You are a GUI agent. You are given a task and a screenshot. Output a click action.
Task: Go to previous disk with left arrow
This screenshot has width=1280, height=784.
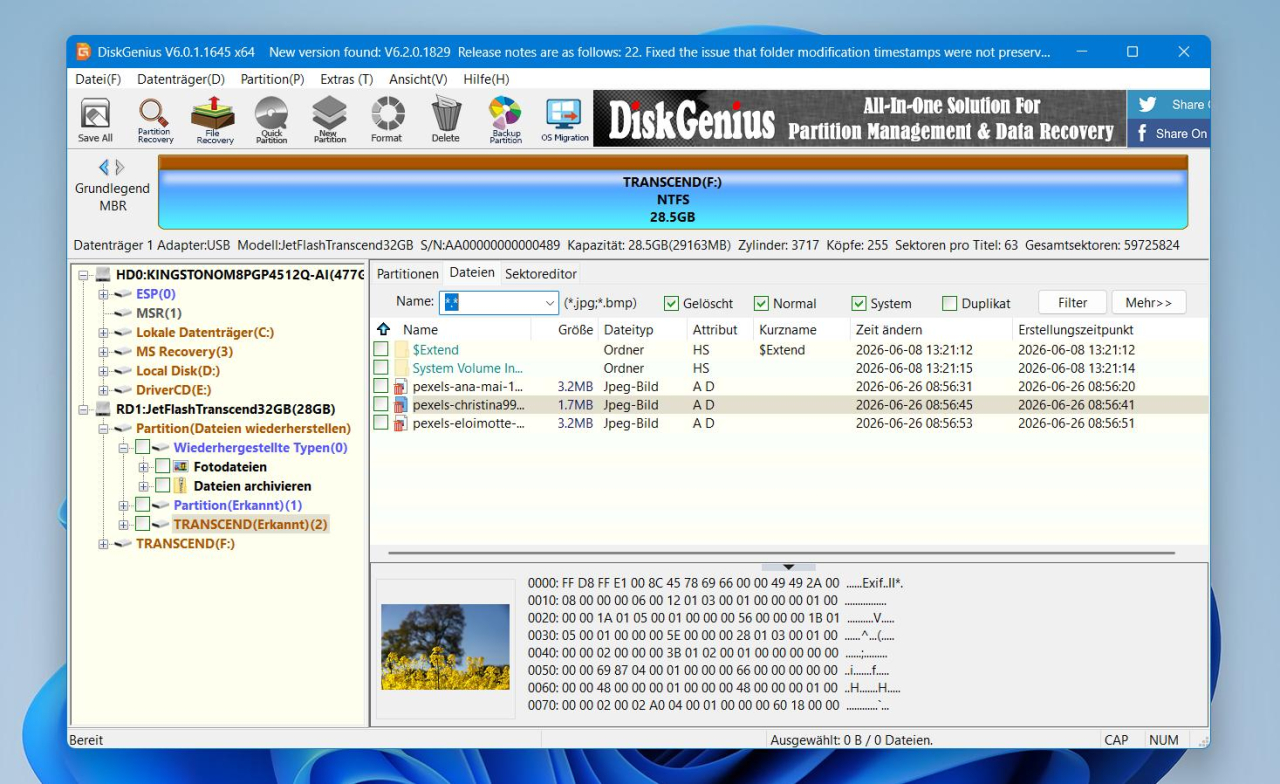103,168
